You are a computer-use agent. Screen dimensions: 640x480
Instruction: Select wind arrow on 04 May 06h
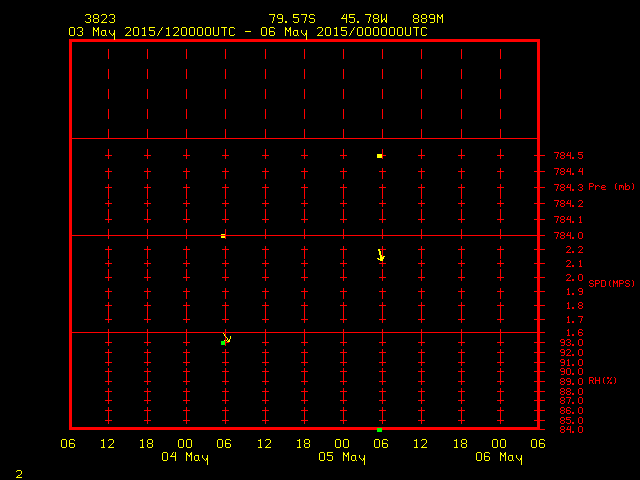[227, 338]
